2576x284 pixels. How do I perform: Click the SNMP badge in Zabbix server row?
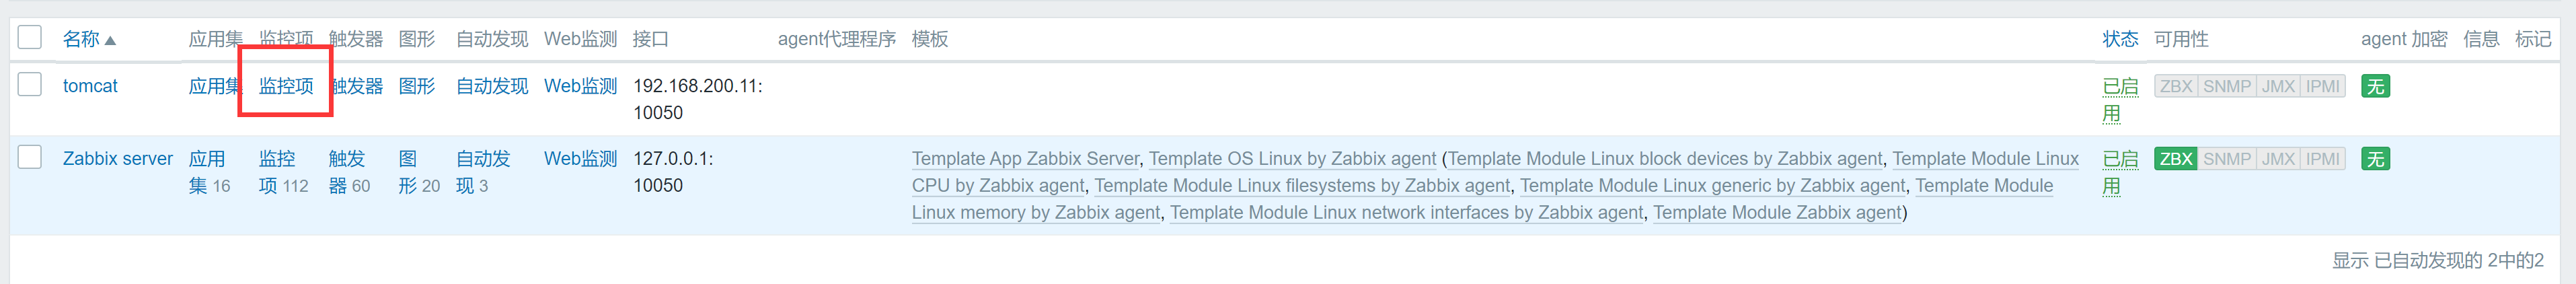2226,159
